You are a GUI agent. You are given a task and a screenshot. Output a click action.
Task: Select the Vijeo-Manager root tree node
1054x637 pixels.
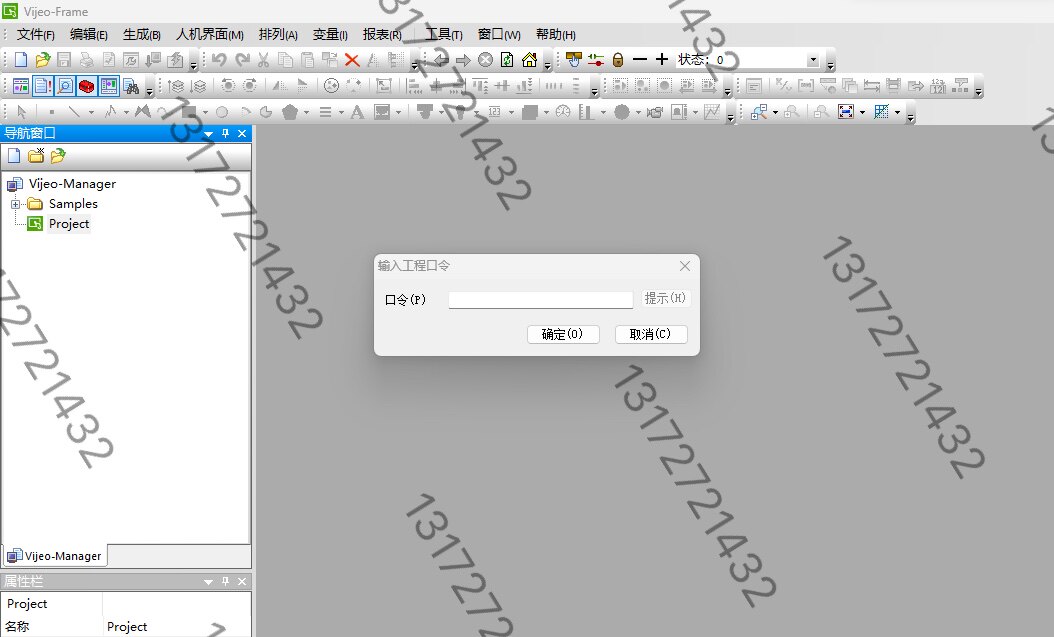pos(72,183)
